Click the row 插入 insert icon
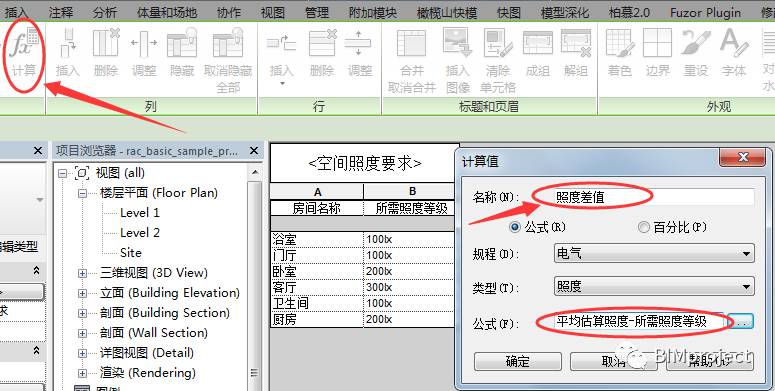Screen dimensions: 775x391 [x=281, y=43]
